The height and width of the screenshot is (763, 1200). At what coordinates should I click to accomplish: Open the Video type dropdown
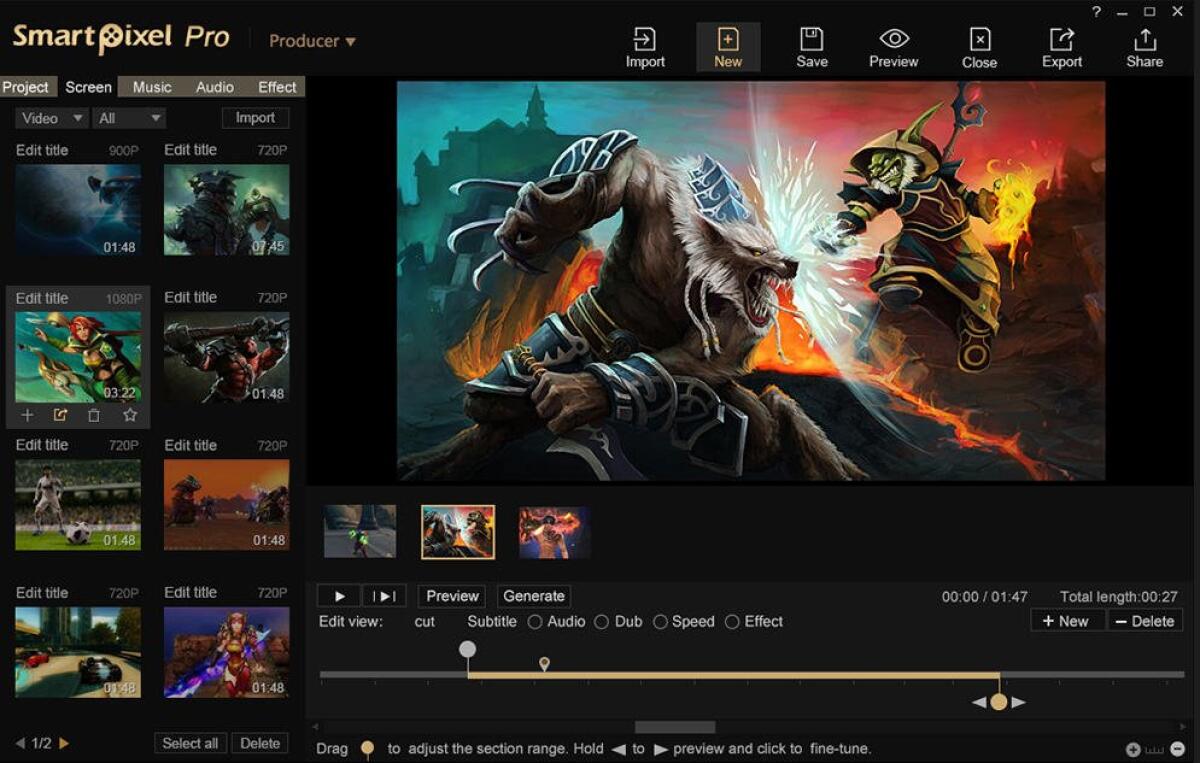50,117
